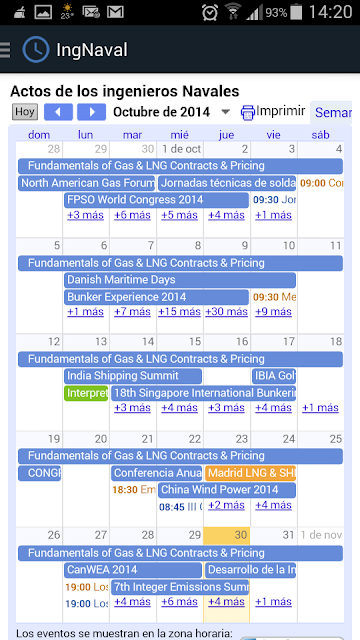Open the China Wind Power 2014 event
This screenshot has height=640, width=360.
(x=227, y=490)
